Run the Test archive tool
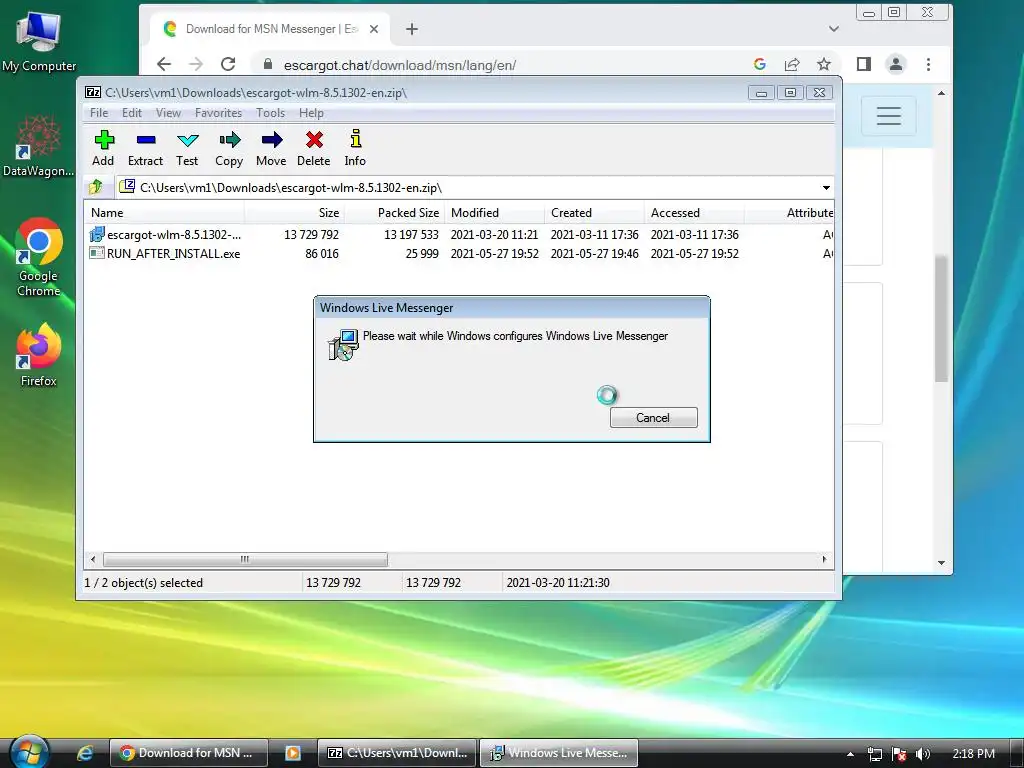Screen dimensions: 1024x768 tap(187, 148)
